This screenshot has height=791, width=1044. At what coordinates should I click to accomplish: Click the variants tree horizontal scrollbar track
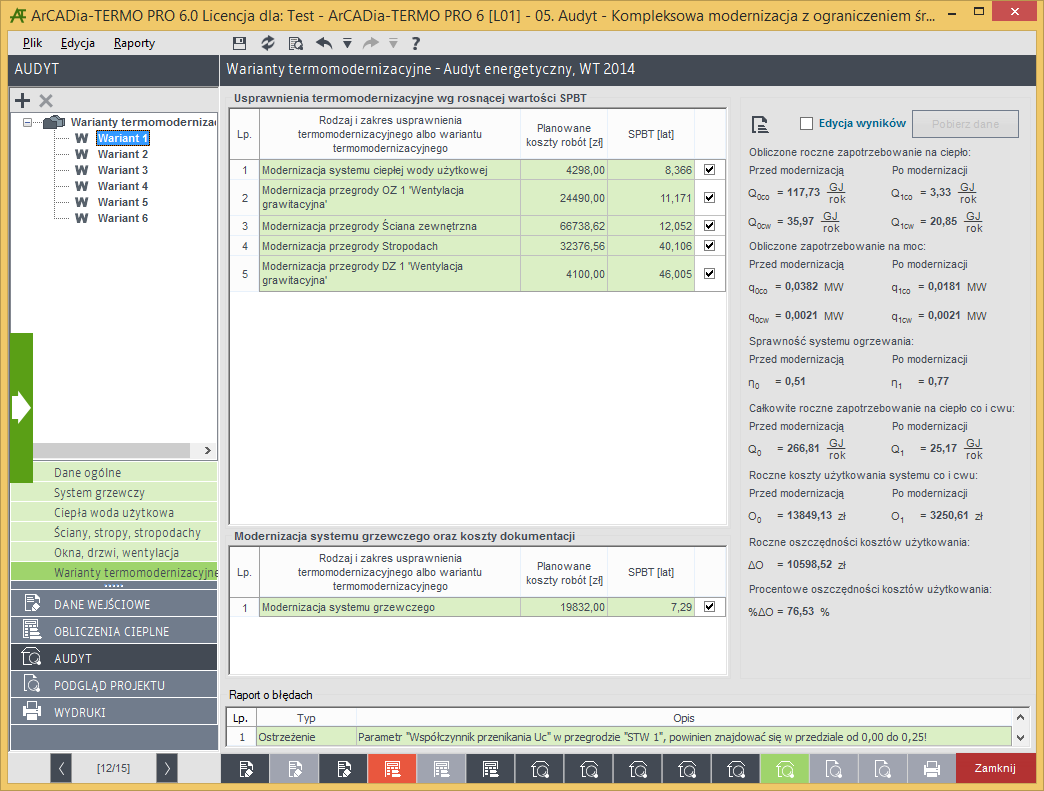[x=113, y=451]
